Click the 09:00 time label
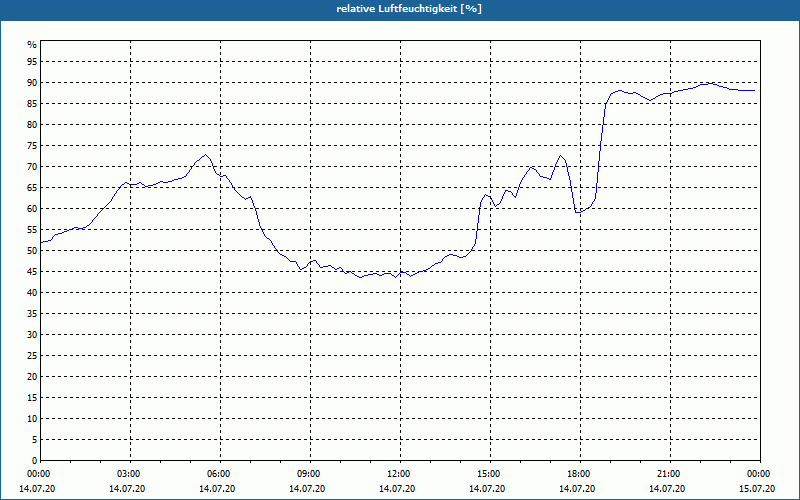Image resolution: width=800 pixels, height=500 pixels. pos(310,474)
